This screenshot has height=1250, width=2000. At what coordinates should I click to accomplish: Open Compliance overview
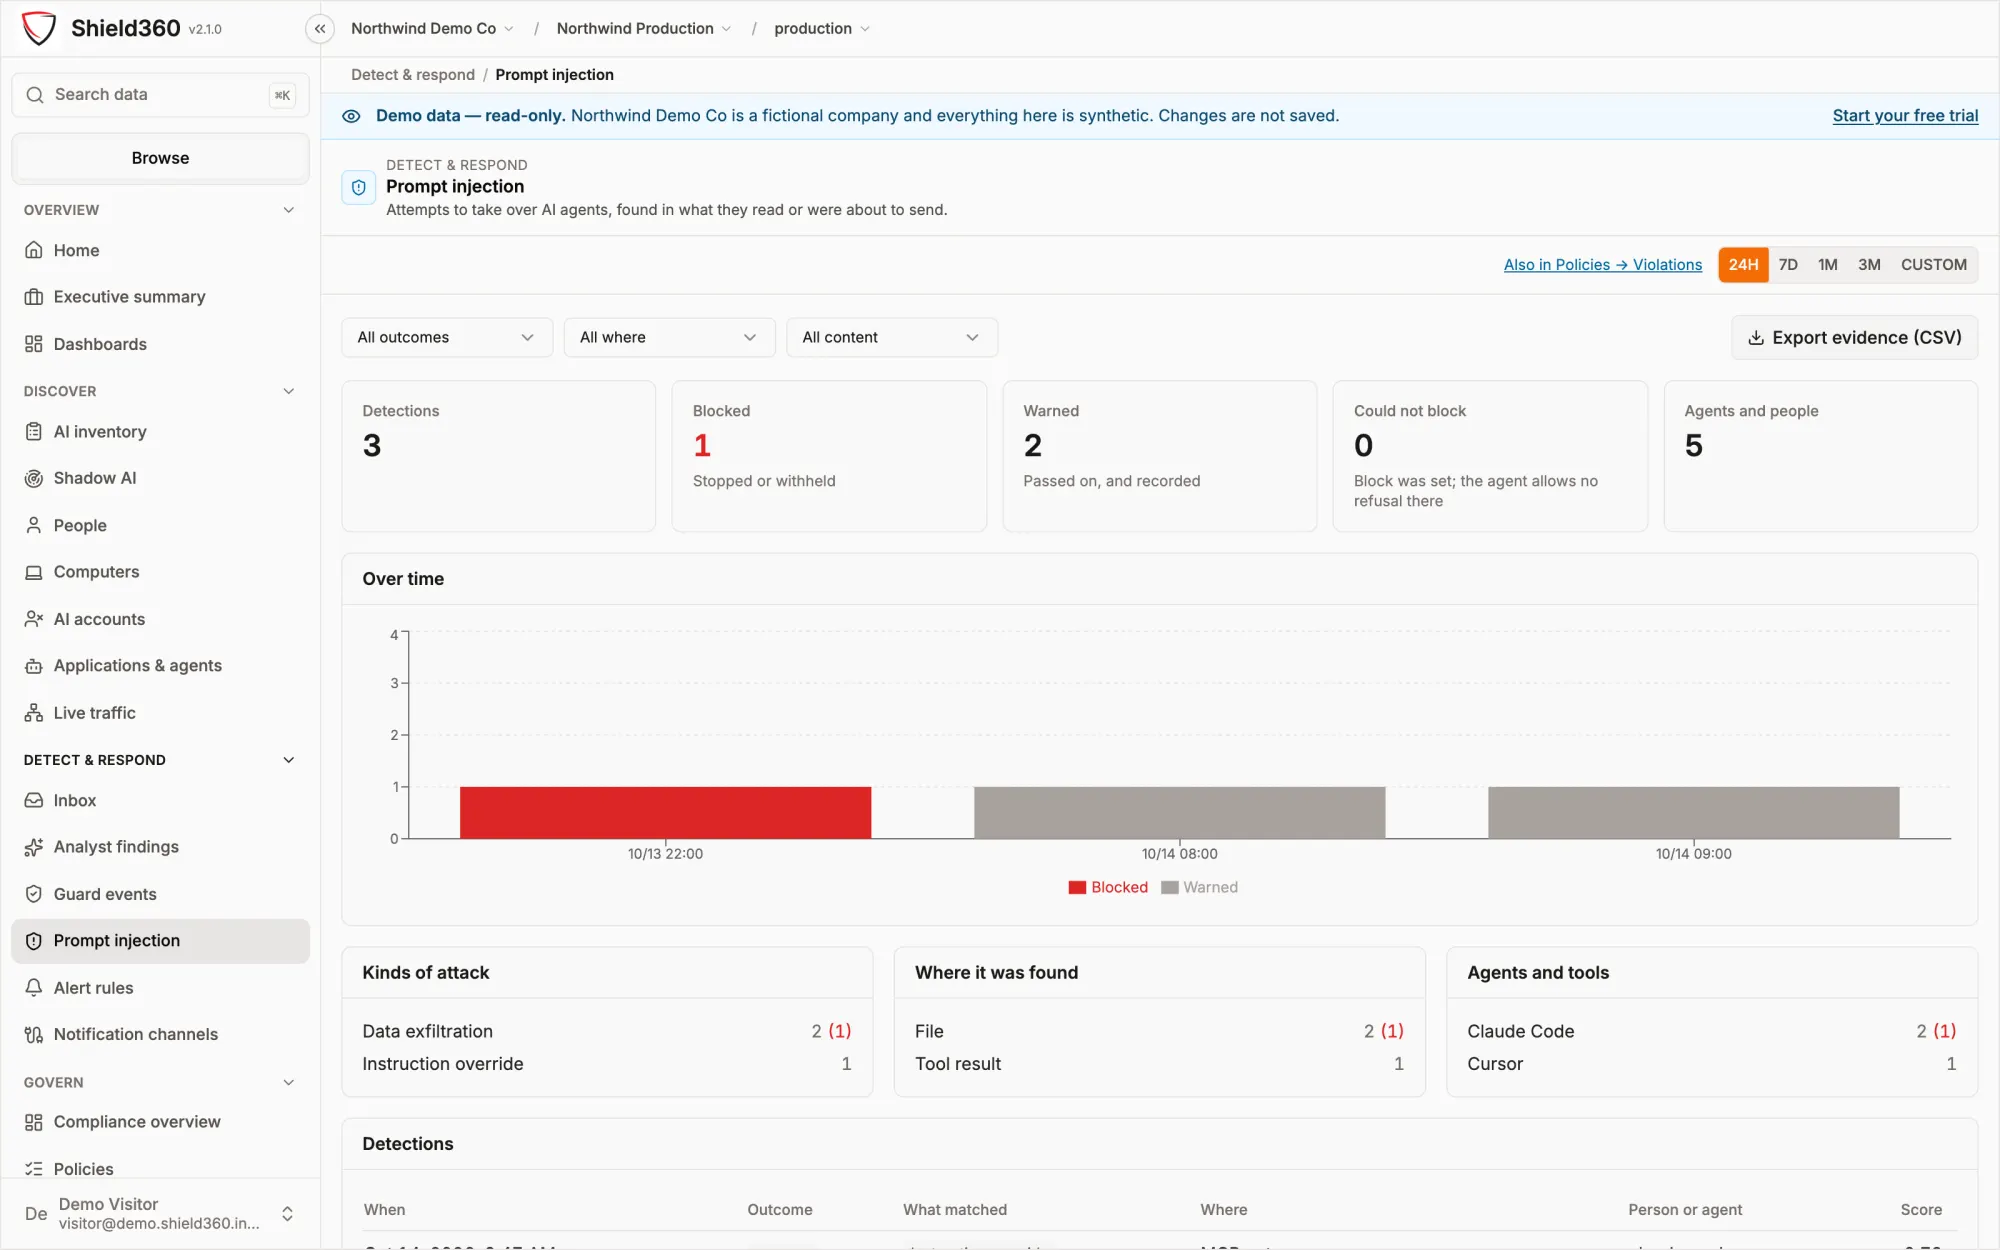(160, 1122)
